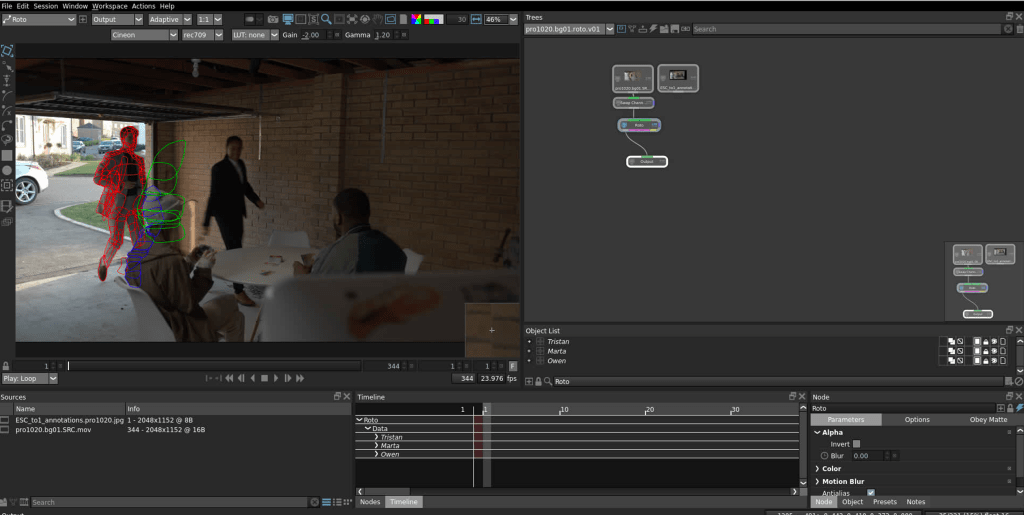The height and width of the screenshot is (515, 1024).
Task: Expand the Motion Blur parameter section
Action: 817,481
